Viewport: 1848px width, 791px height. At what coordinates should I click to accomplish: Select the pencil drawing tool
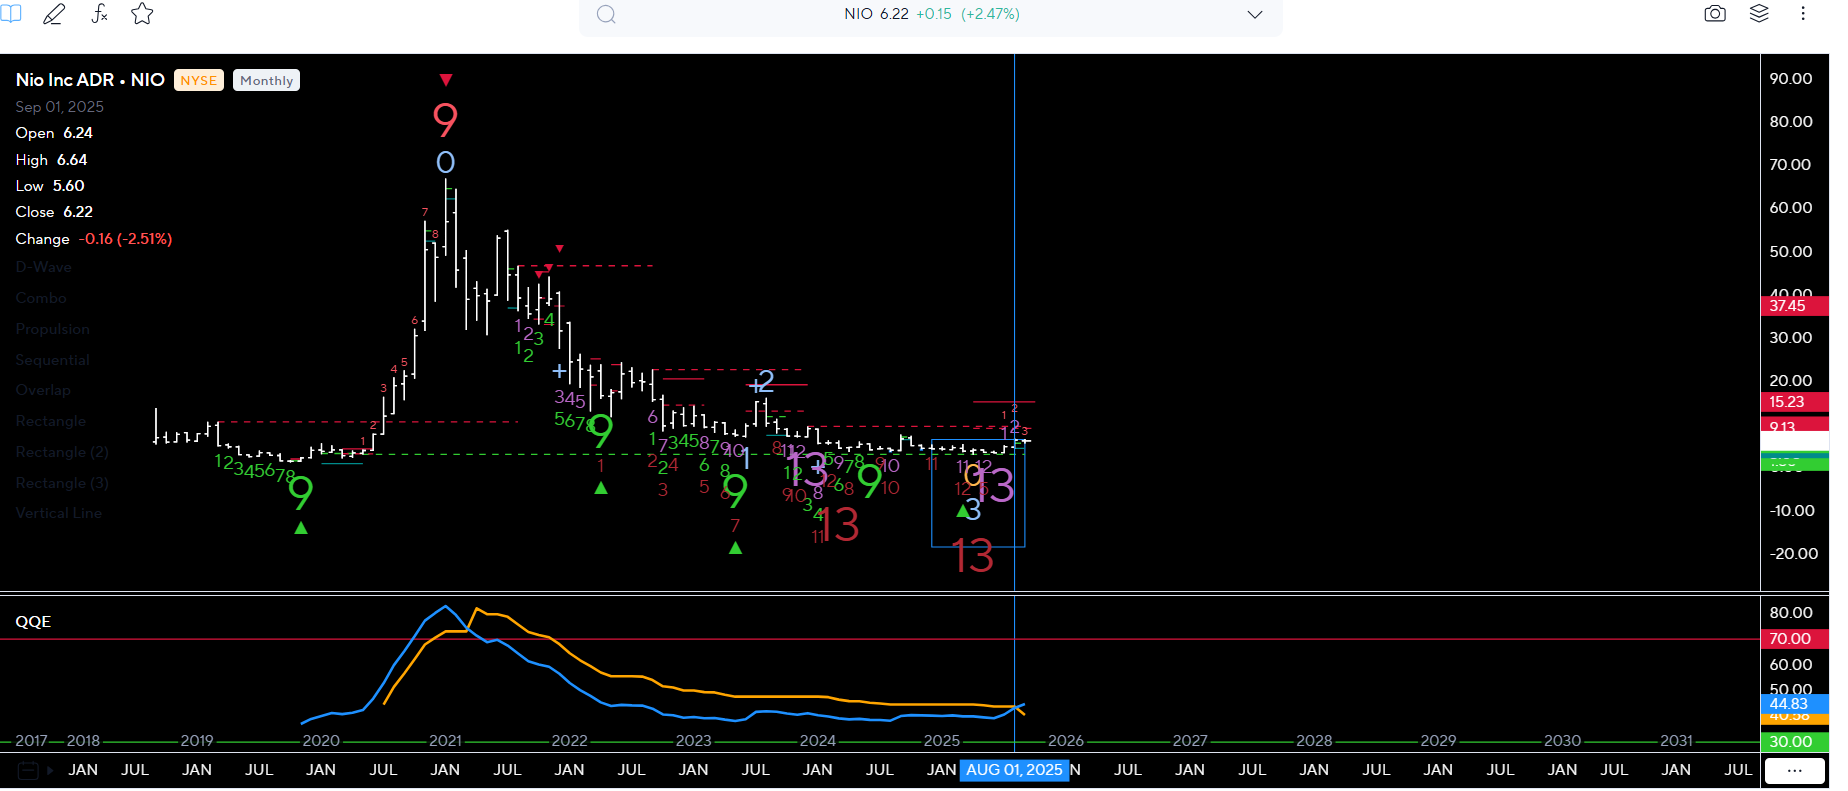click(54, 14)
